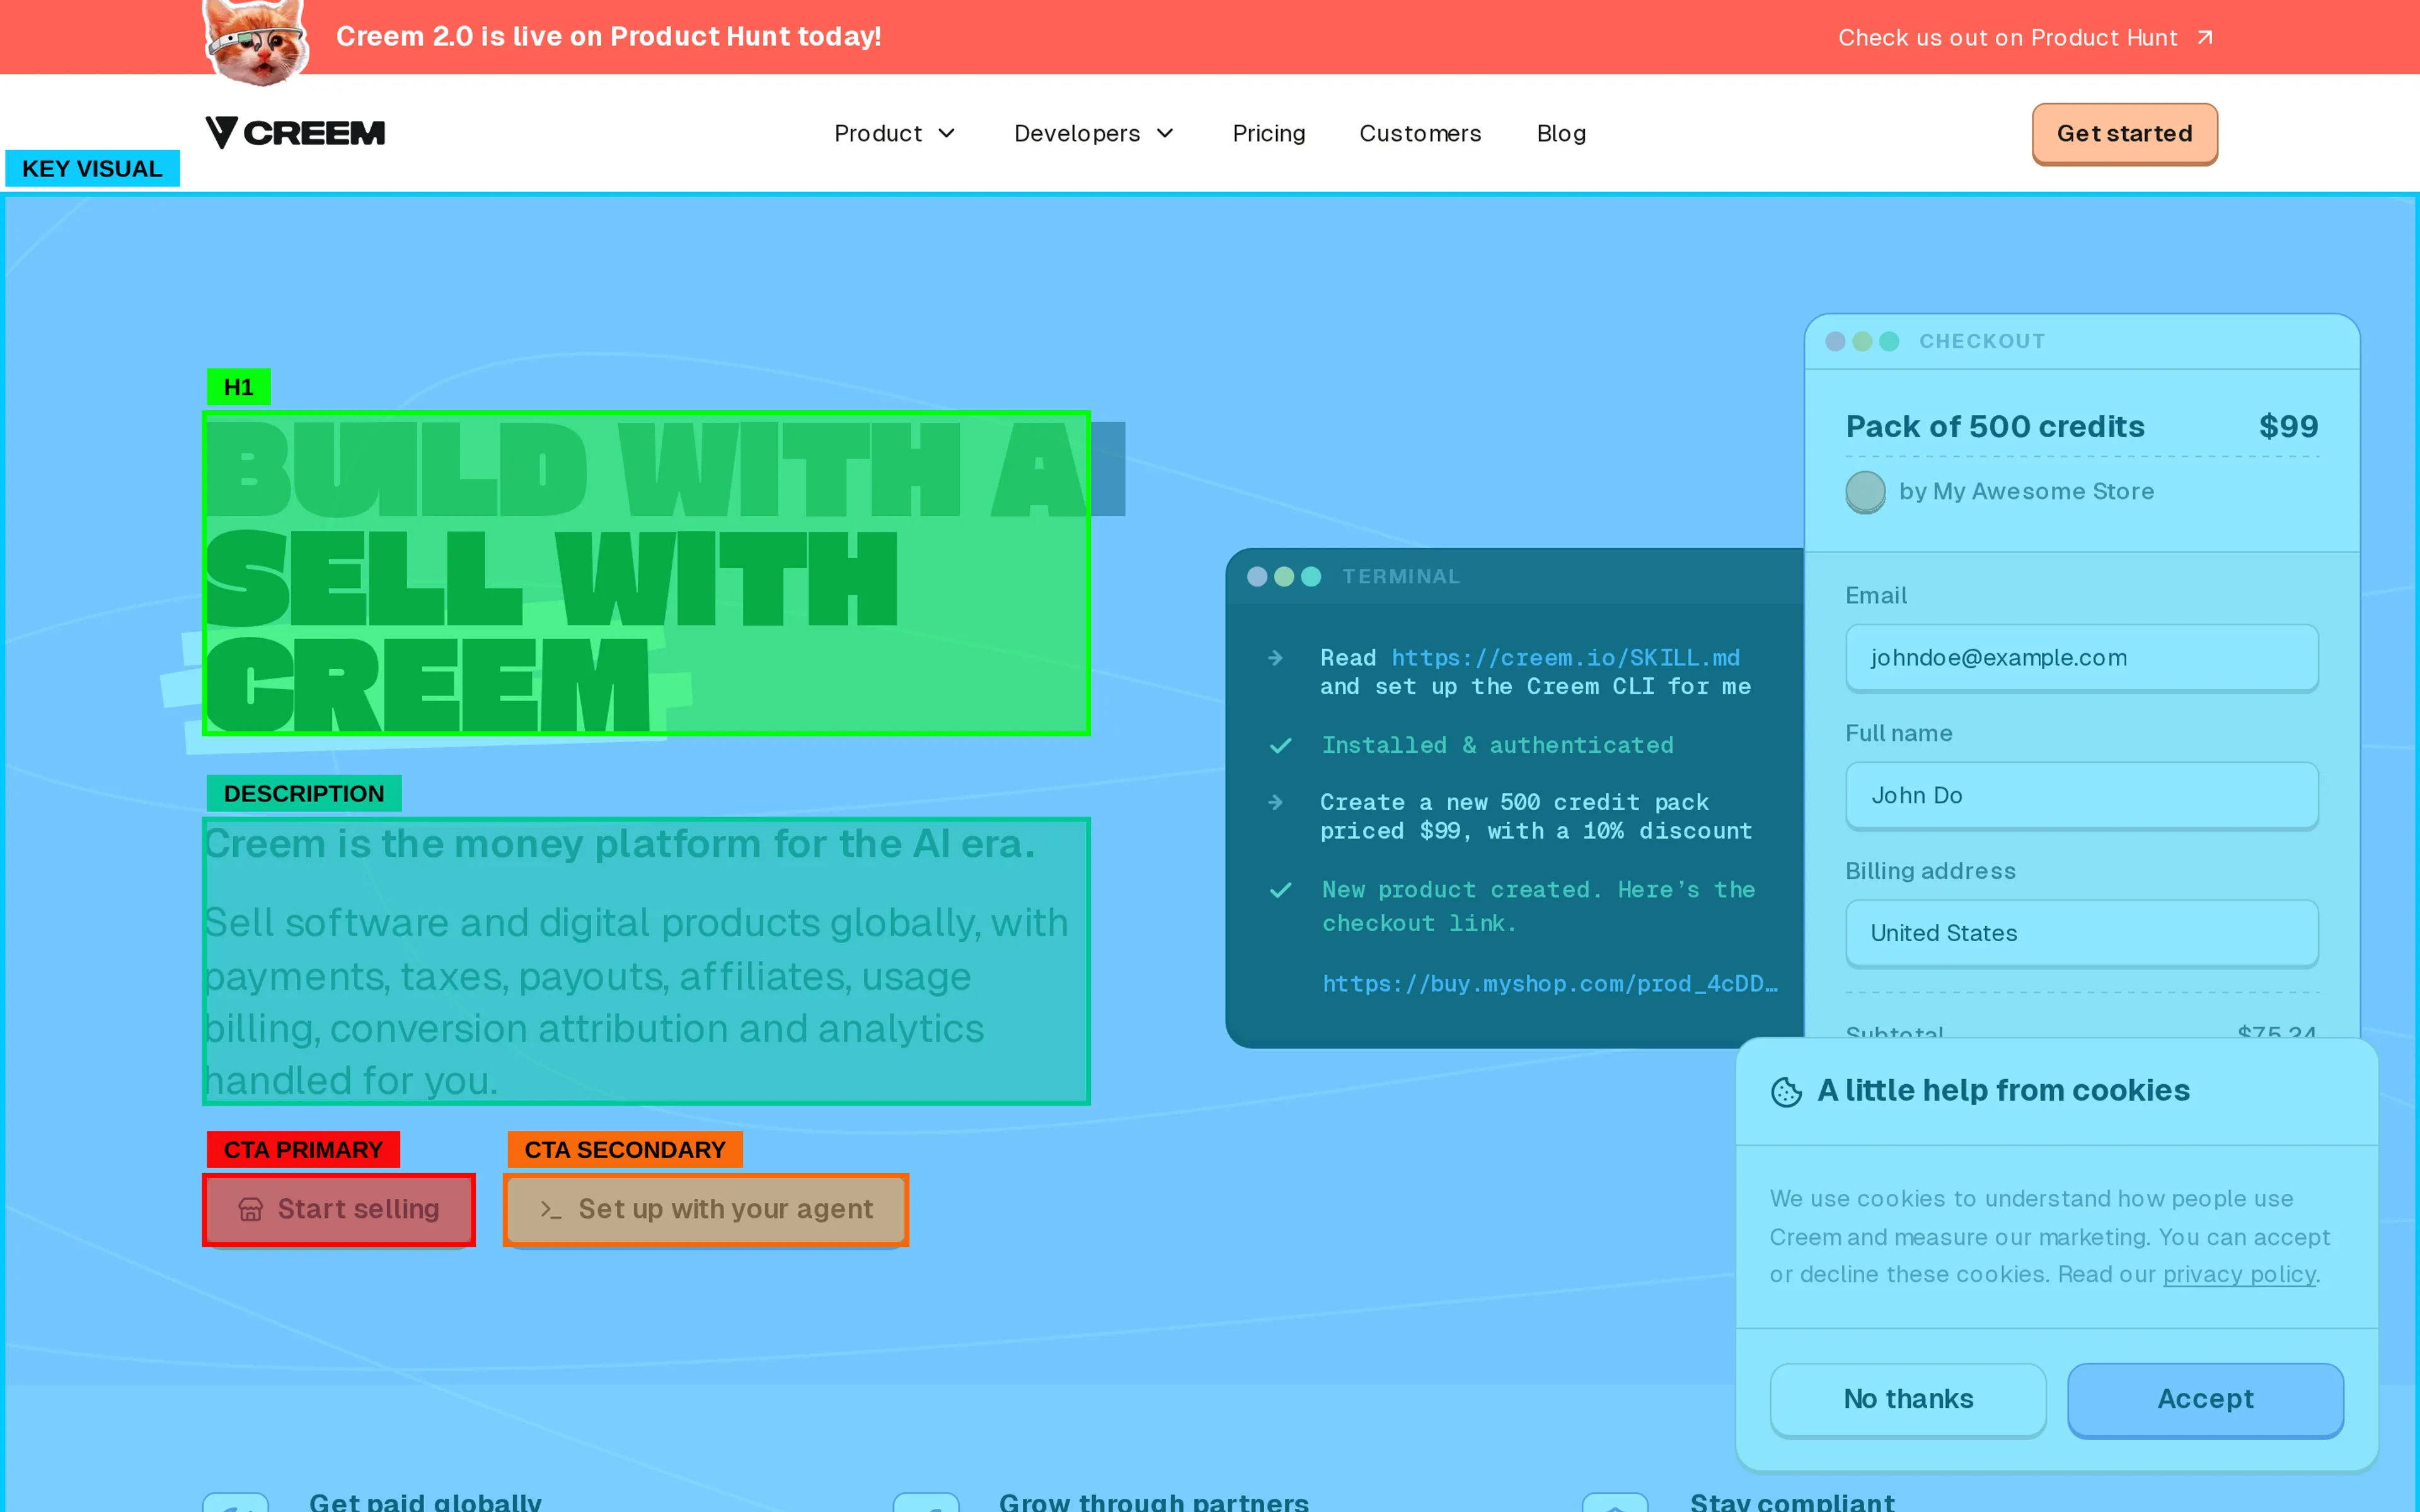Go to the Pricing page
This screenshot has width=2420, height=1512.
pyautogui.click(x=1269, y=133)
